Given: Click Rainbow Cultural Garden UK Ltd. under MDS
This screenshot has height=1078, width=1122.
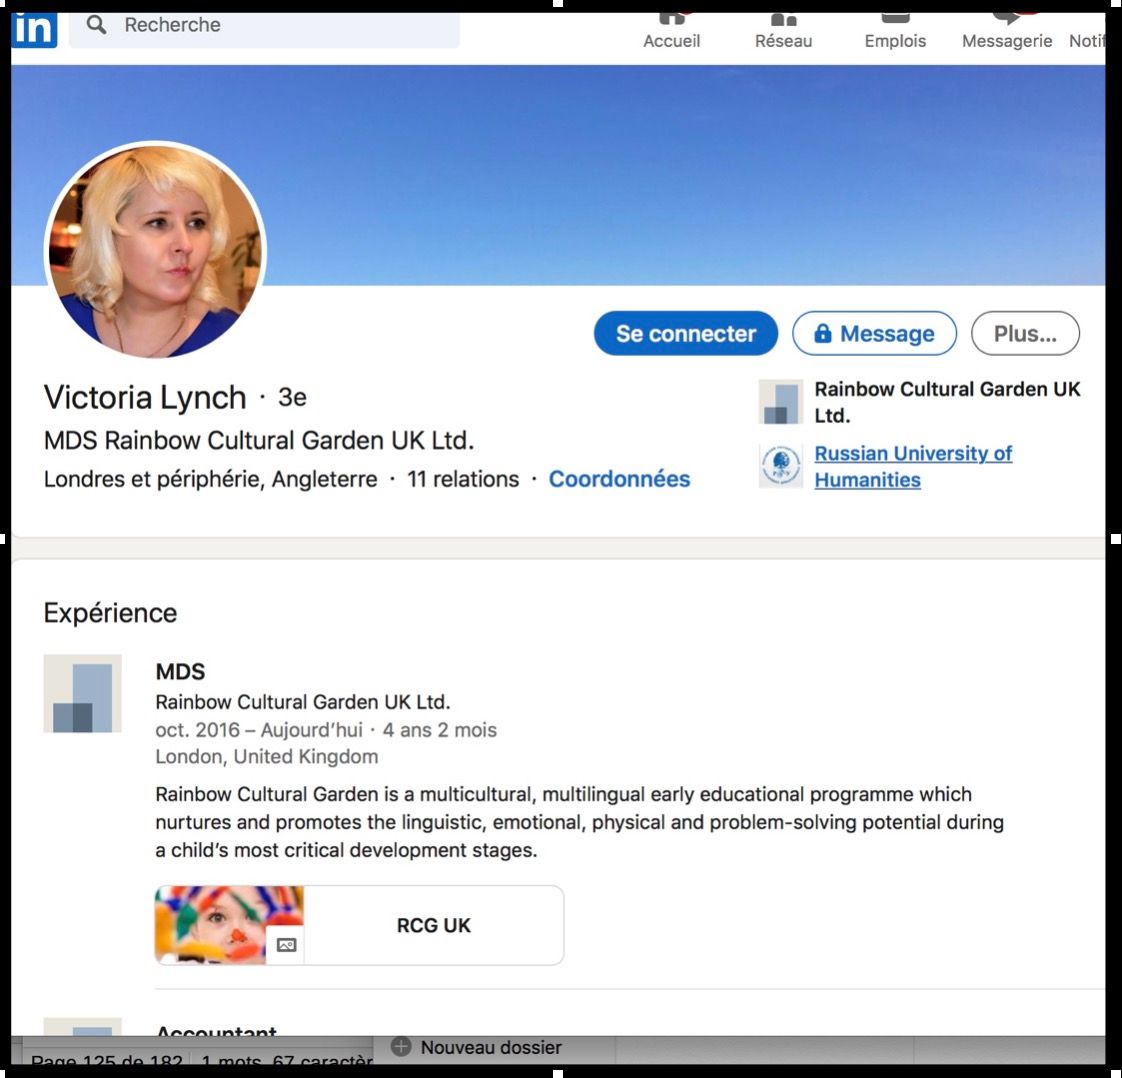Looking at the screenshot, I should 303,702.
